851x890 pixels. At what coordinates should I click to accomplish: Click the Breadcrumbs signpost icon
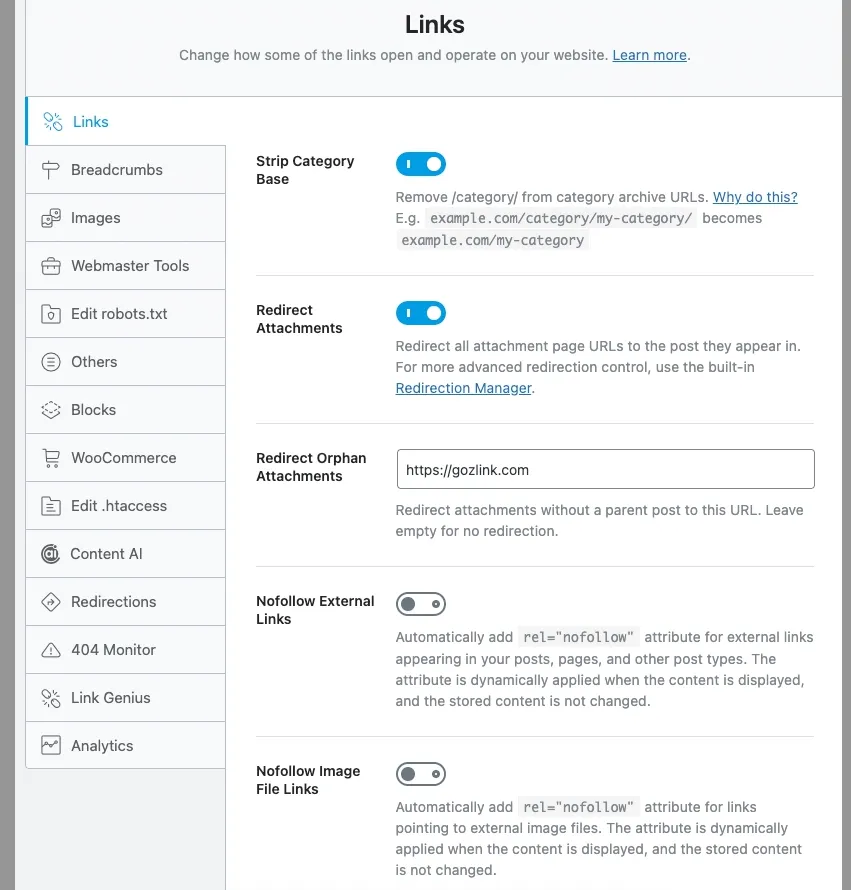pyautogui.click(x=51, y=170)
